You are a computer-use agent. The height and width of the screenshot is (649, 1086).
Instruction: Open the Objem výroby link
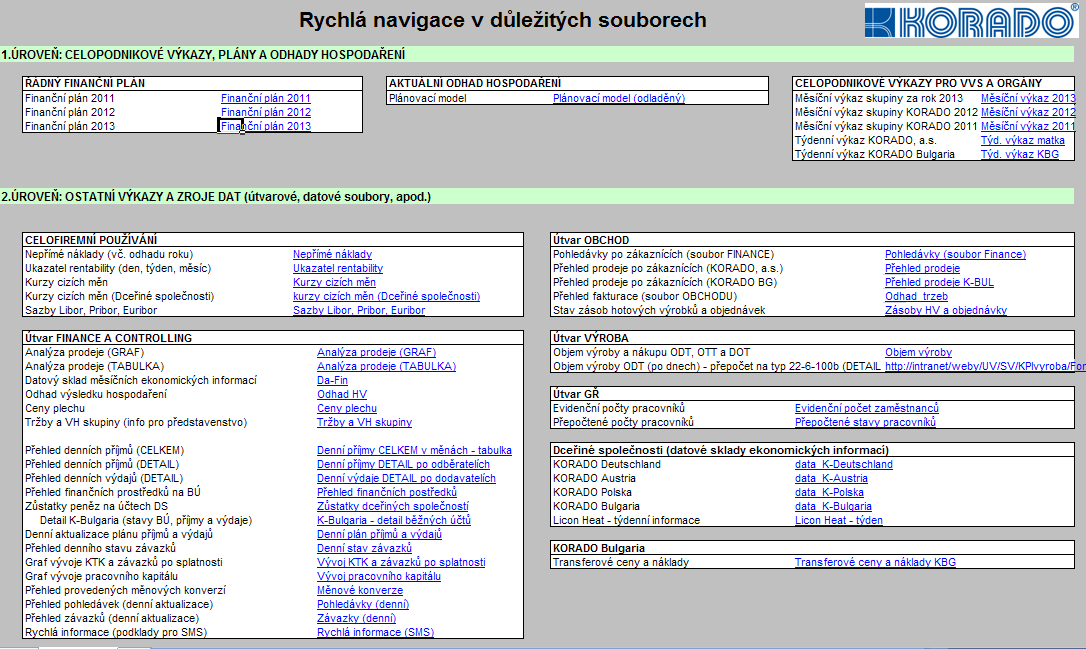coord(918,352)
